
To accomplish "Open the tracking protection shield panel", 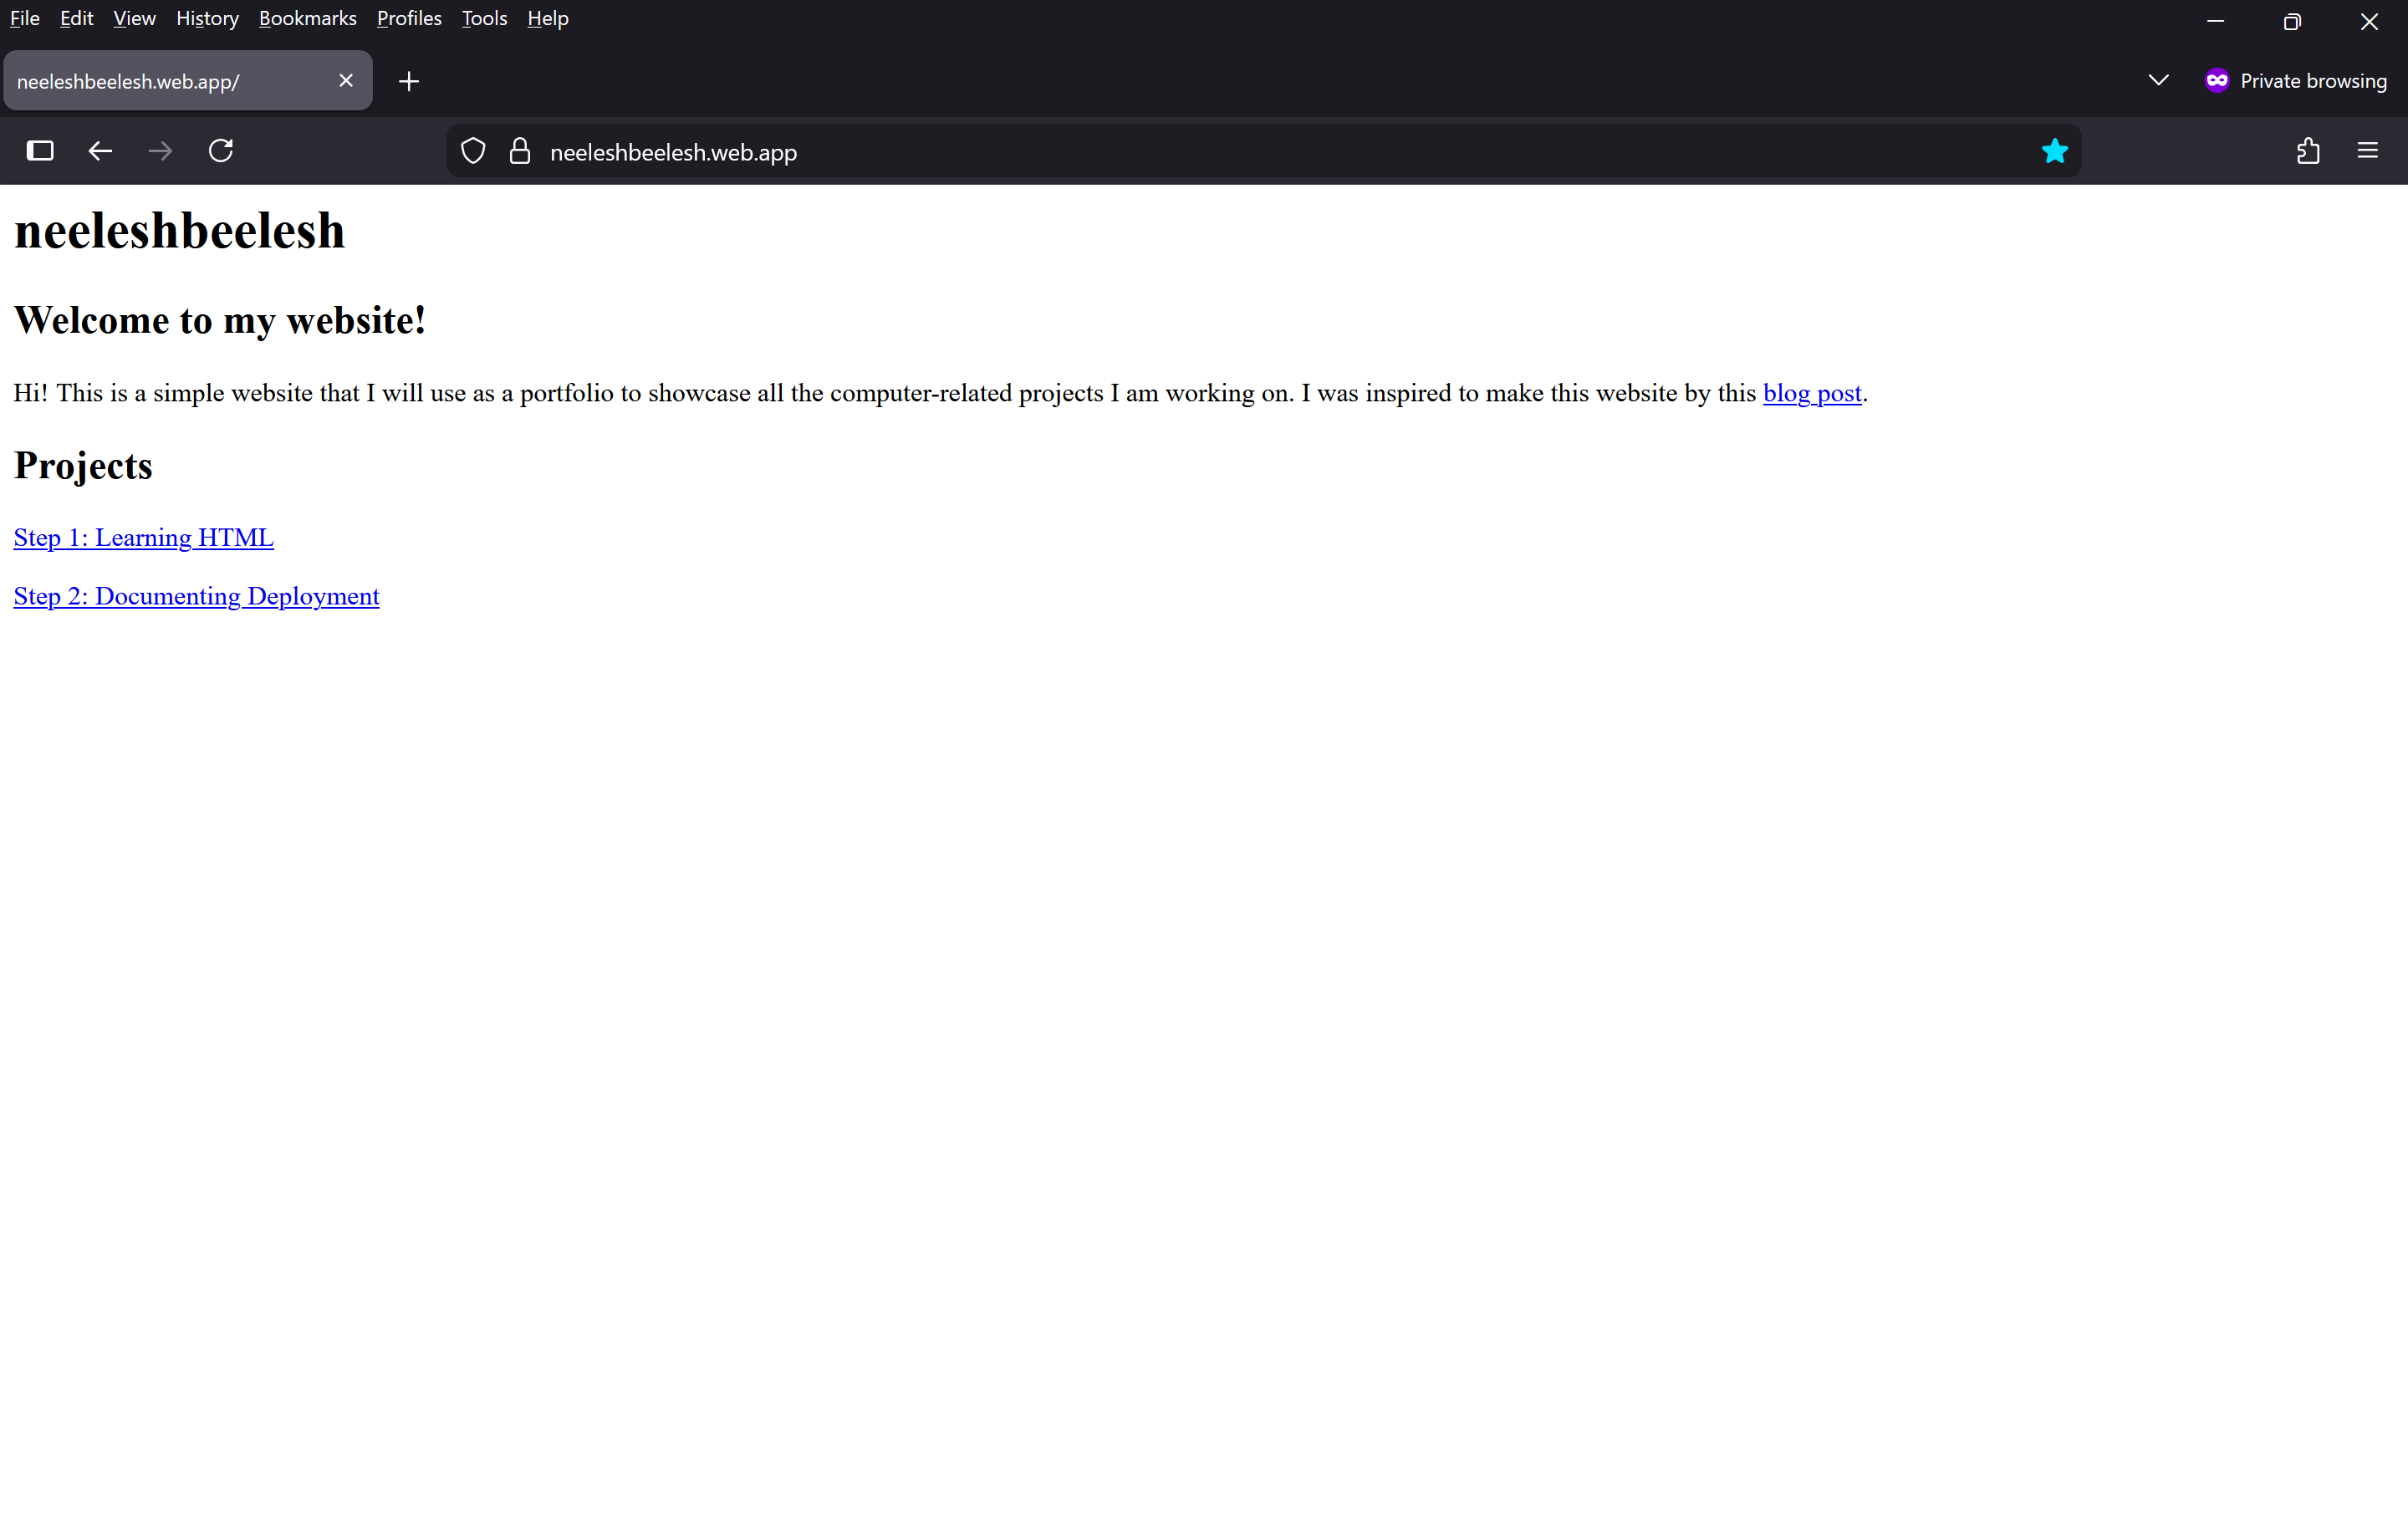I will click(472, 151).
